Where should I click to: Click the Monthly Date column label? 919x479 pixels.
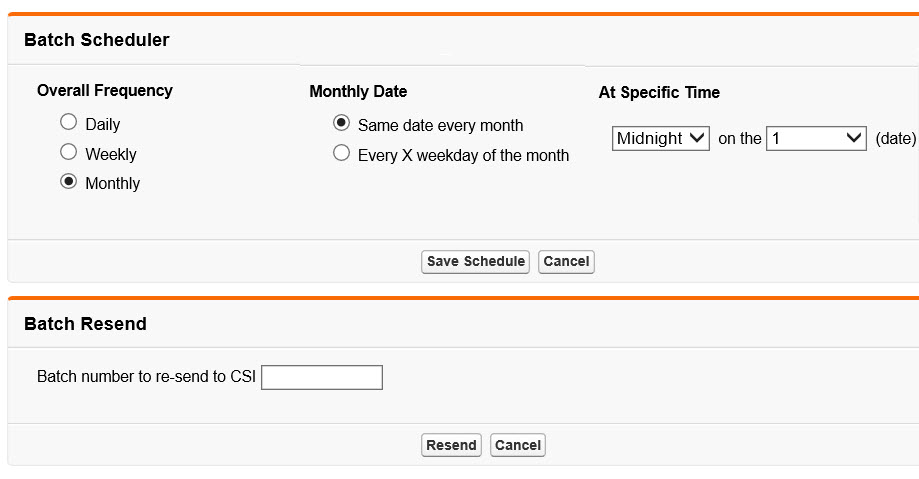point(358,92)
